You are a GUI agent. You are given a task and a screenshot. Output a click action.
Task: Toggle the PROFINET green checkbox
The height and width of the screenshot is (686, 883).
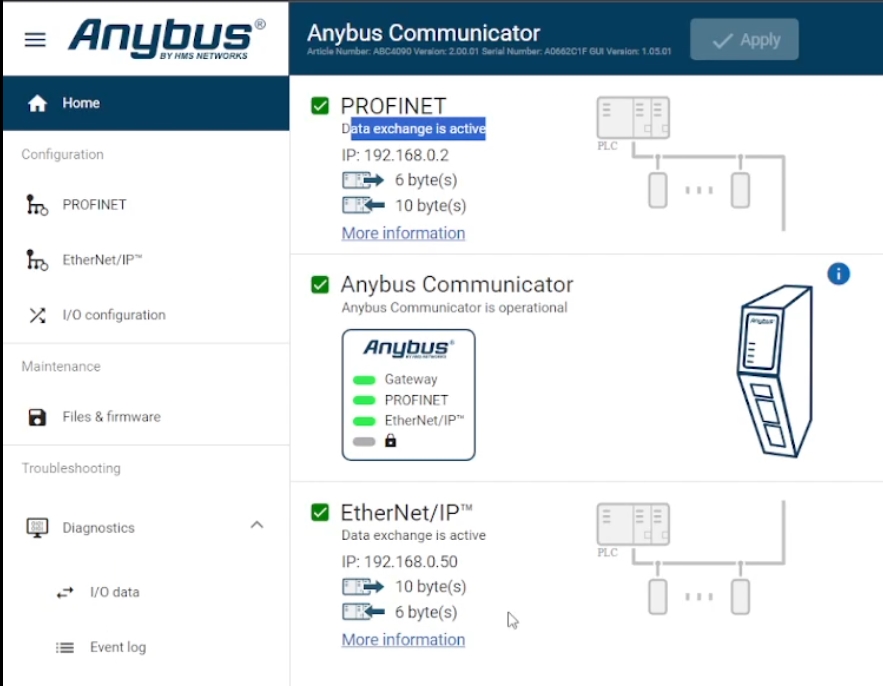(x=320, y=106)
